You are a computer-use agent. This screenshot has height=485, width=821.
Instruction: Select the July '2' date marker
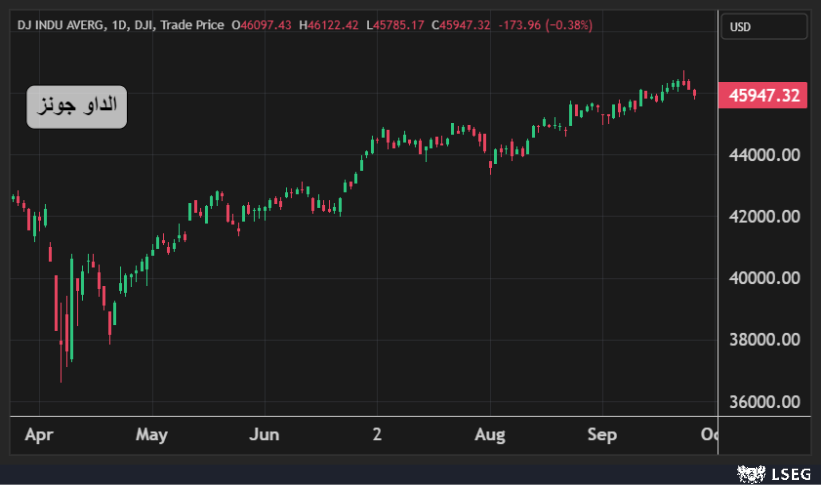coord(377,435)
